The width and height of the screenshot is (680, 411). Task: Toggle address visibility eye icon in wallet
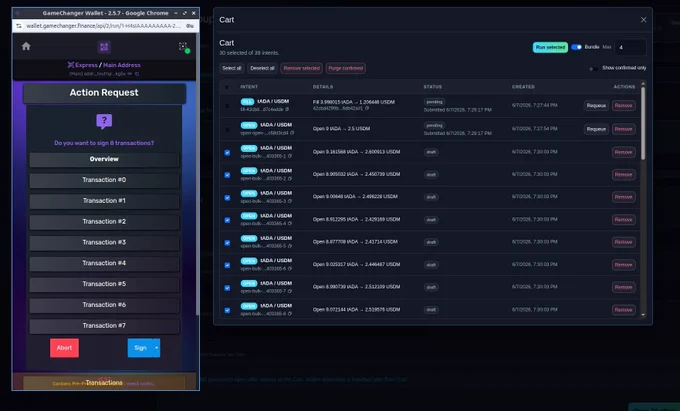point(130,74)
